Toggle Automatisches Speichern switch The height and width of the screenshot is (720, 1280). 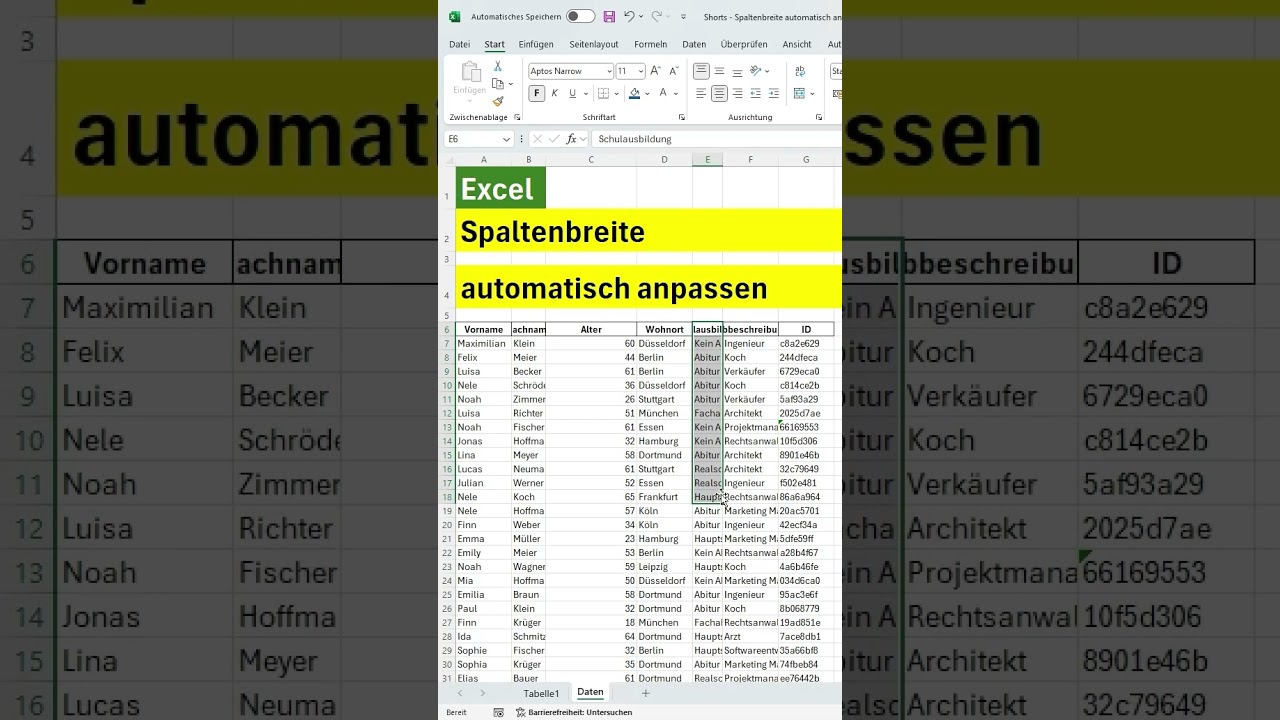click(580, 16)
